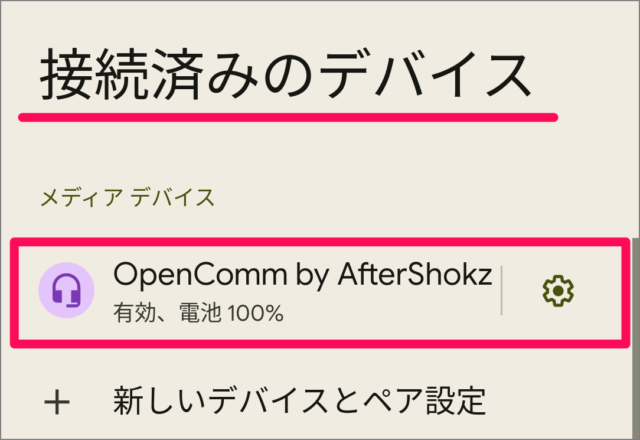Screen dimensions: 640x440
Task: Click the plus icon for pairing
Action: [x=60, y=402]
